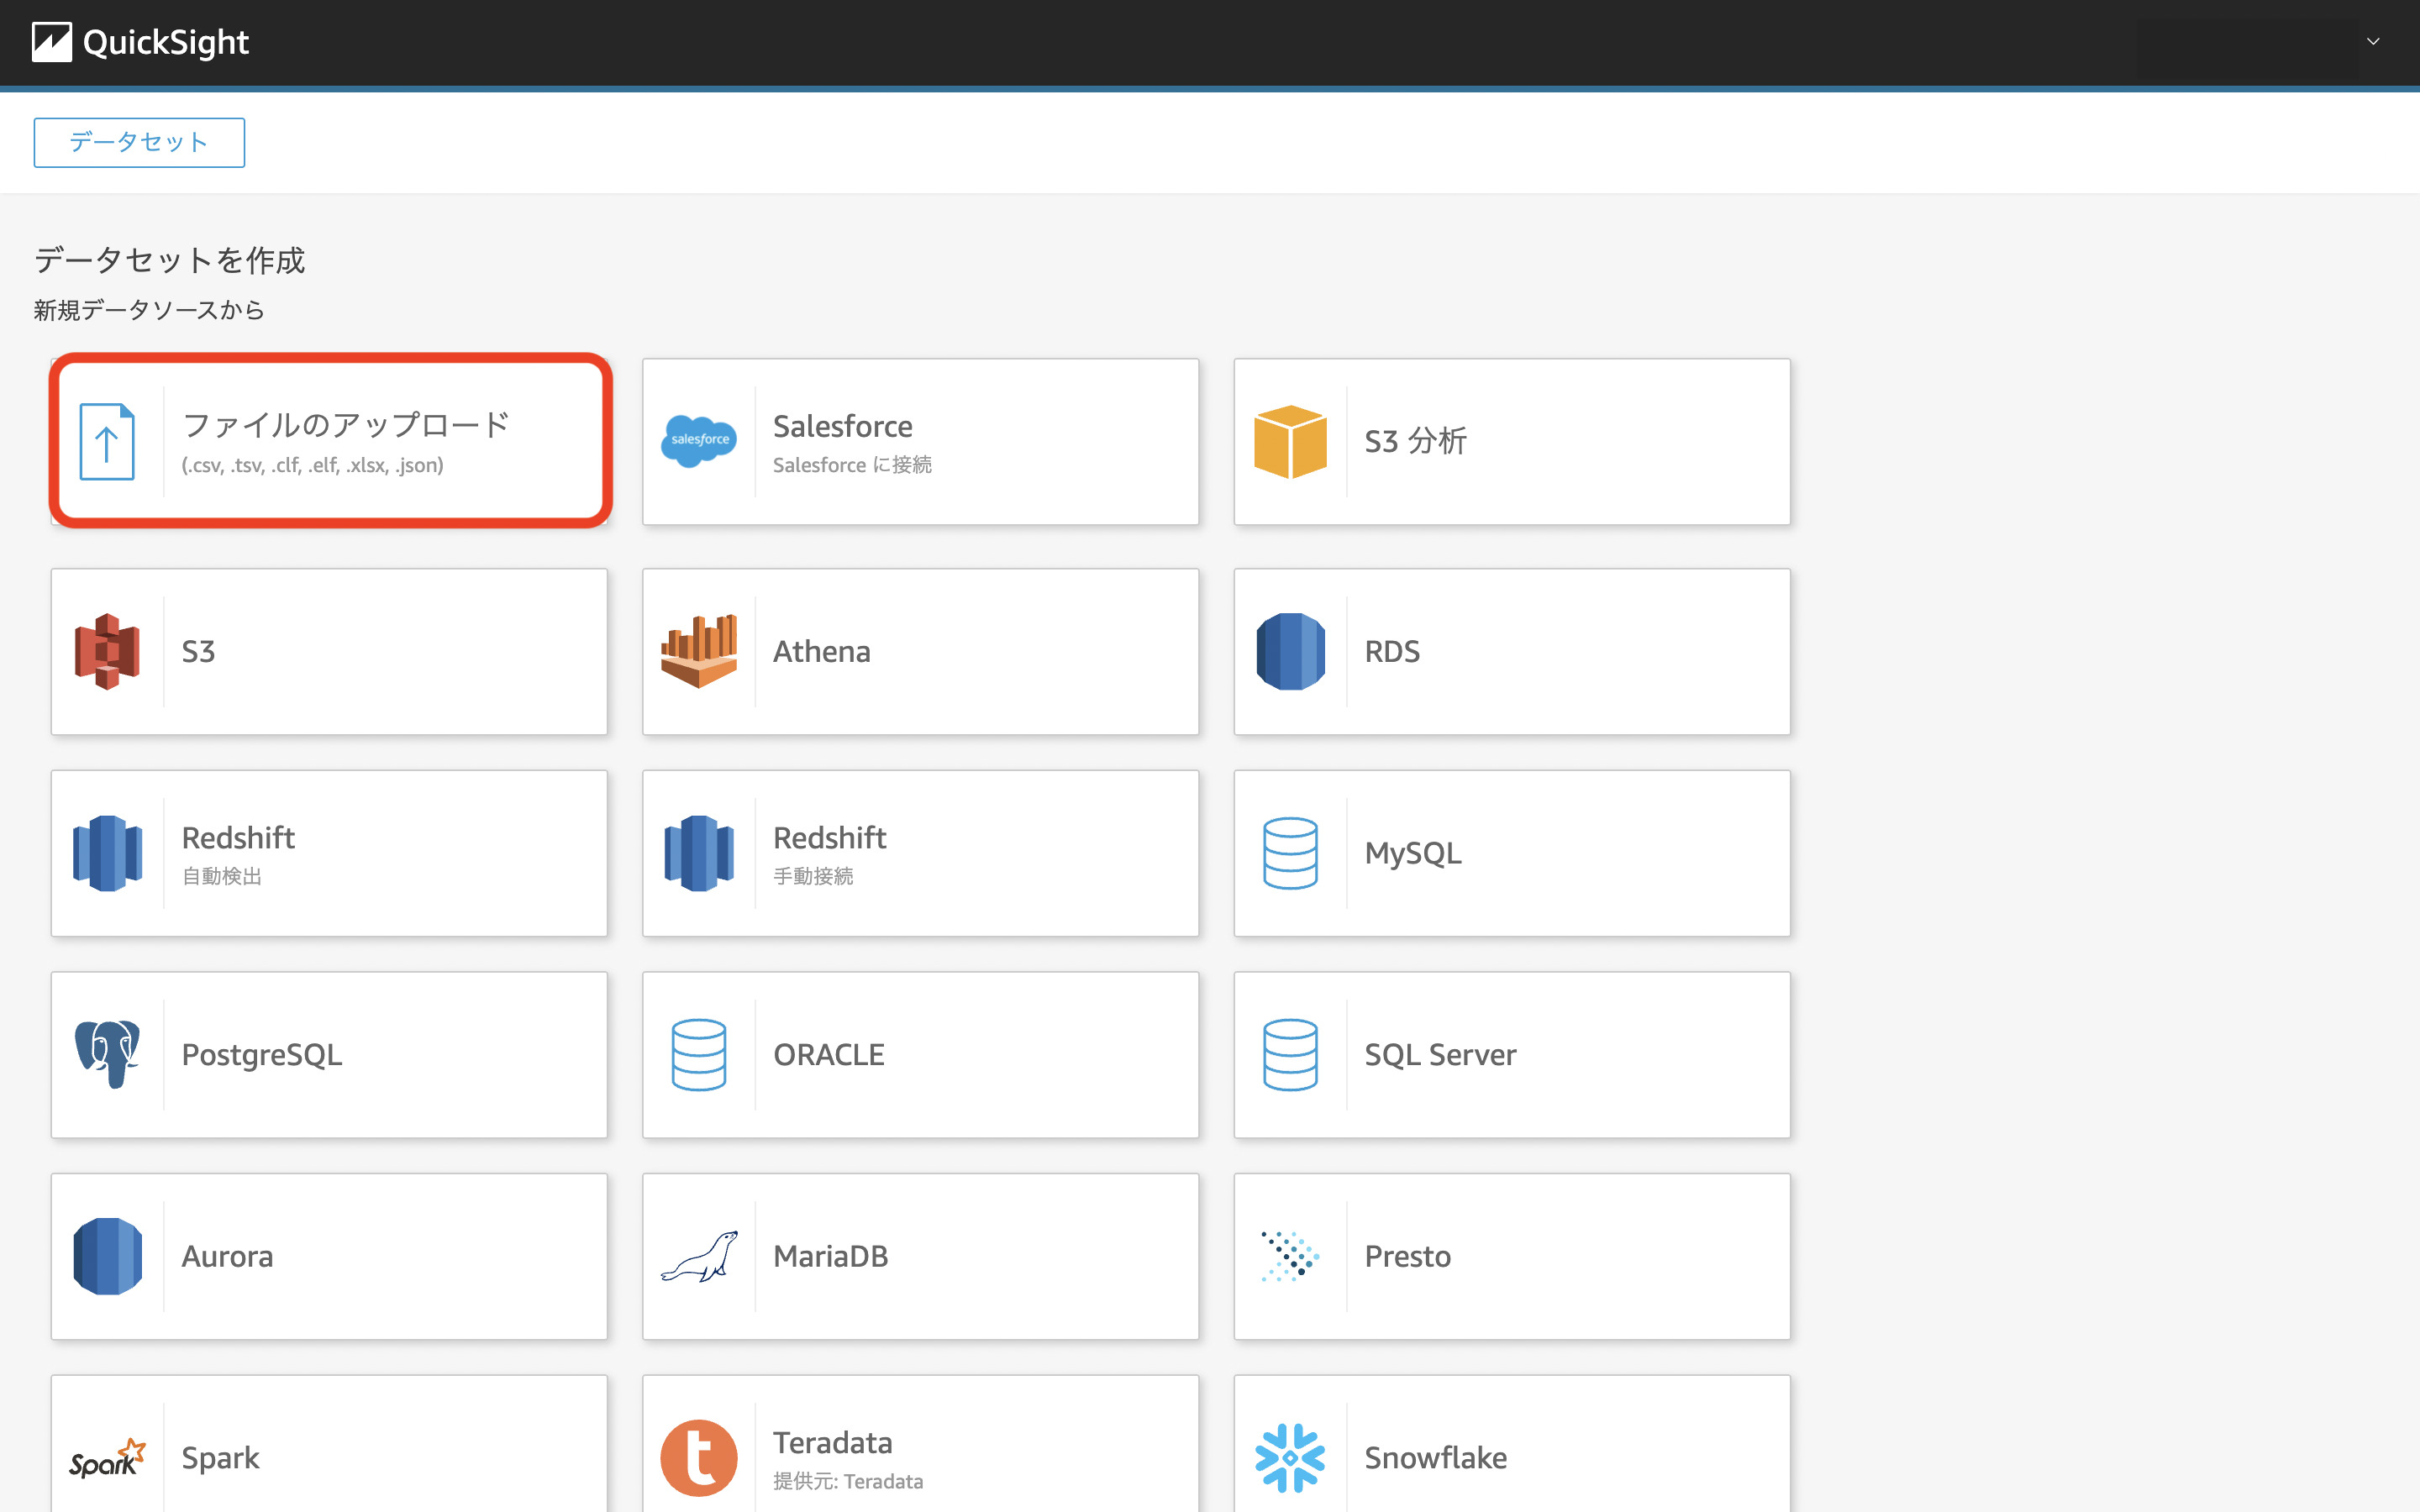This screenshot has width=2420, height=1512.
Task: Select the Athena data source icon
Action: click(x=699, y=652)
